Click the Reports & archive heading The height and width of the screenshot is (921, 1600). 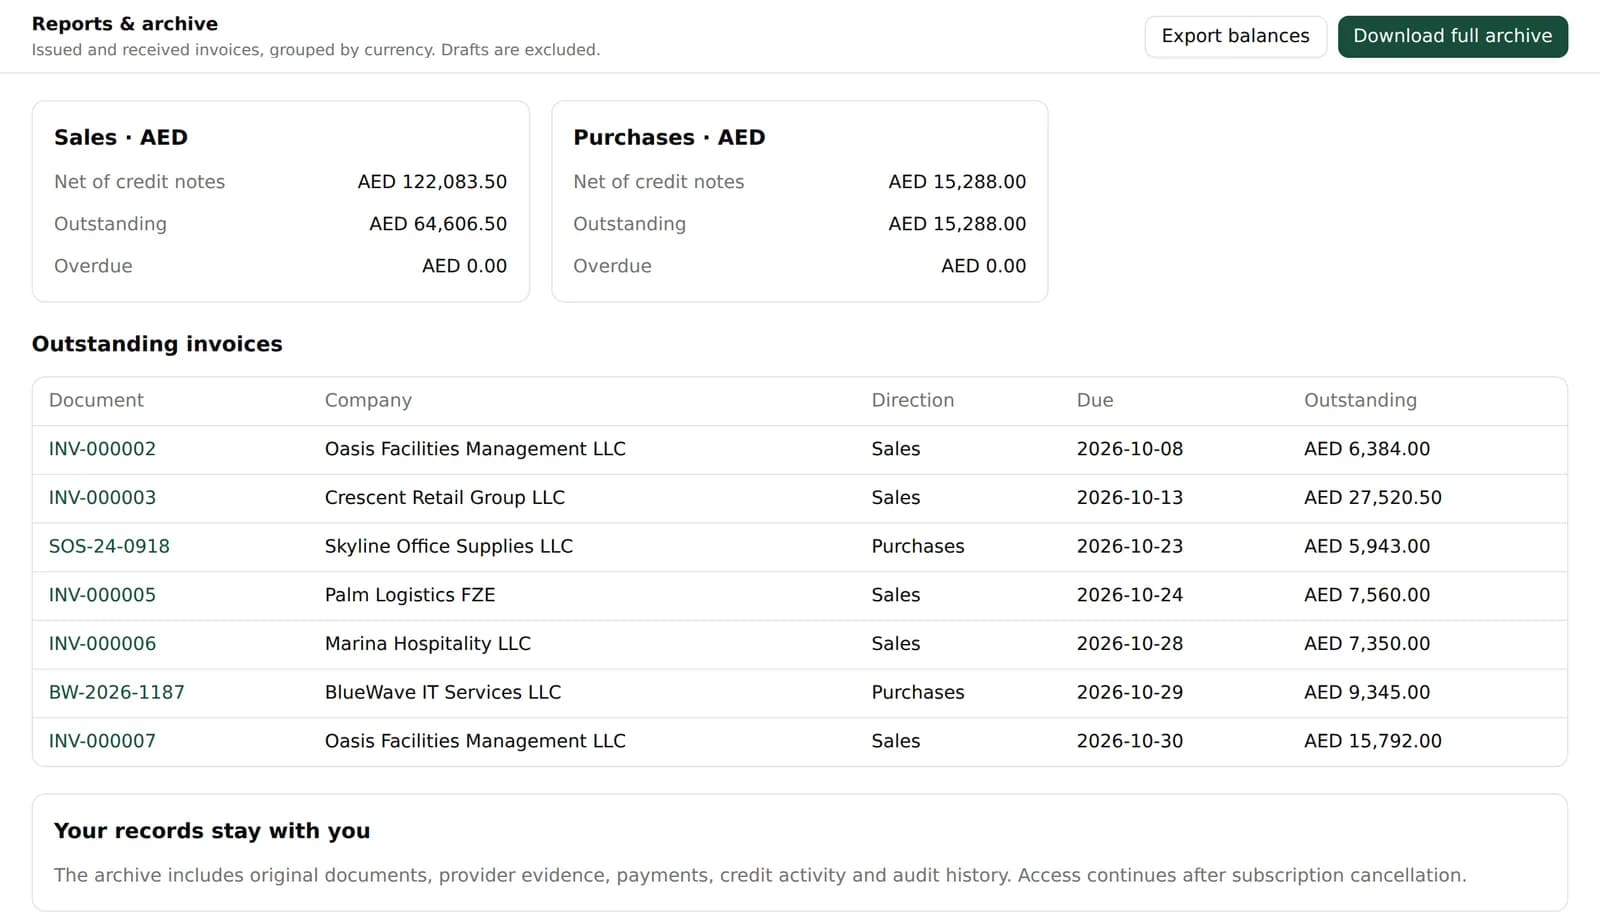(125, 24)
